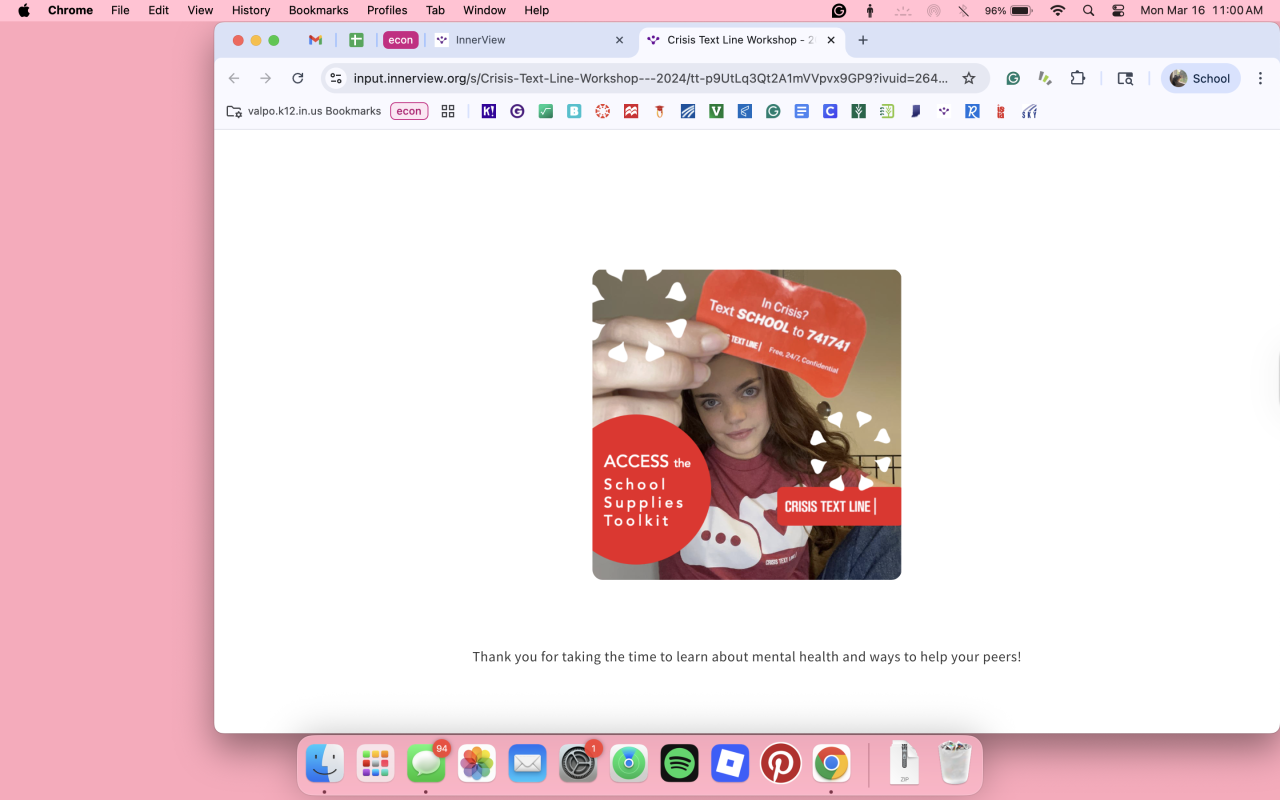Viewport: 1280px width, 800px height.
Task: Open Find My from the Dock
Action: click(x=629, y=764)
